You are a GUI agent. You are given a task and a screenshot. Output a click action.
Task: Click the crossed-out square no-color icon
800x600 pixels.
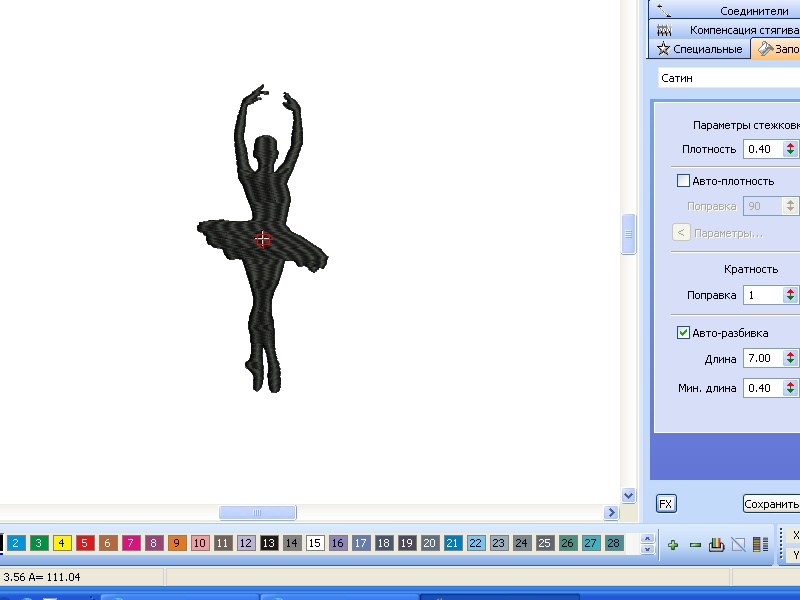(738, 544)
